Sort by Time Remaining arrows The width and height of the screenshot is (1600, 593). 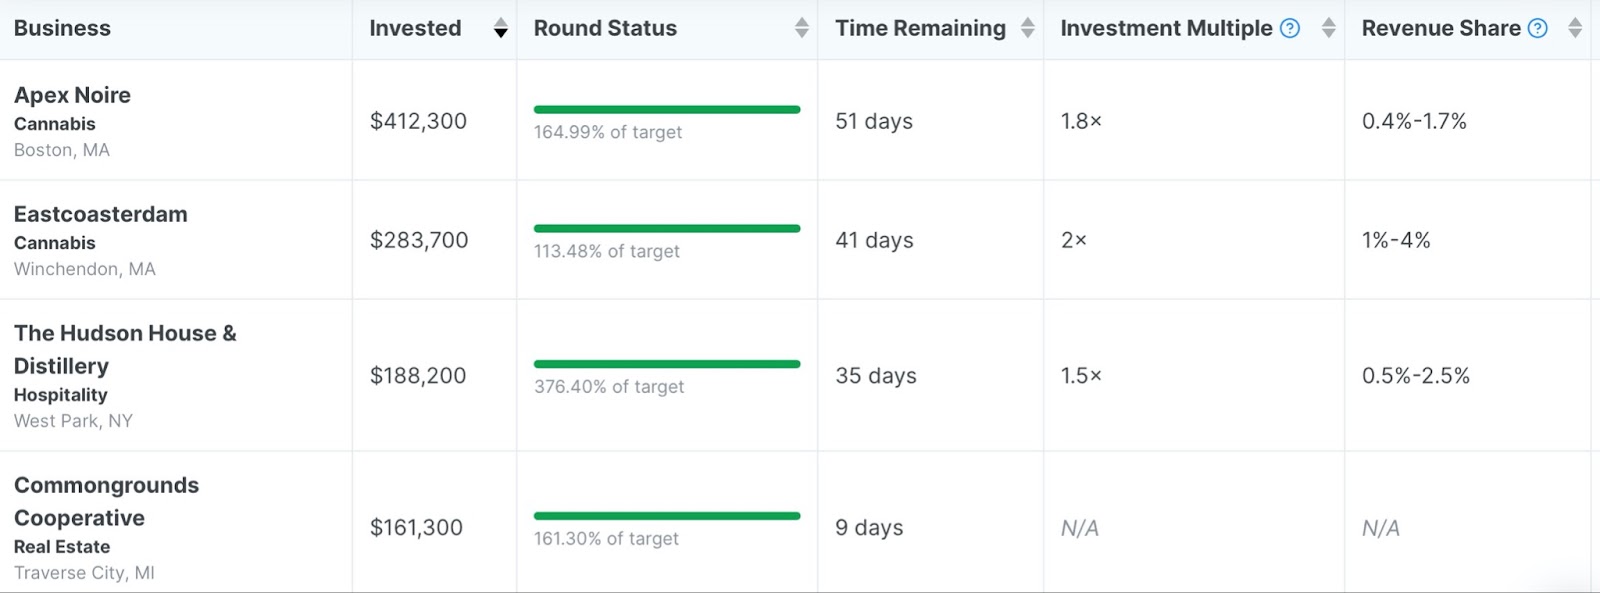(1027, 28)
